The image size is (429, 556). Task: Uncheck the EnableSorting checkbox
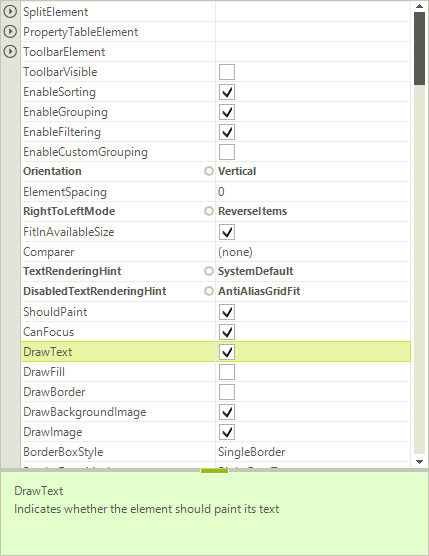pos(227,92)
